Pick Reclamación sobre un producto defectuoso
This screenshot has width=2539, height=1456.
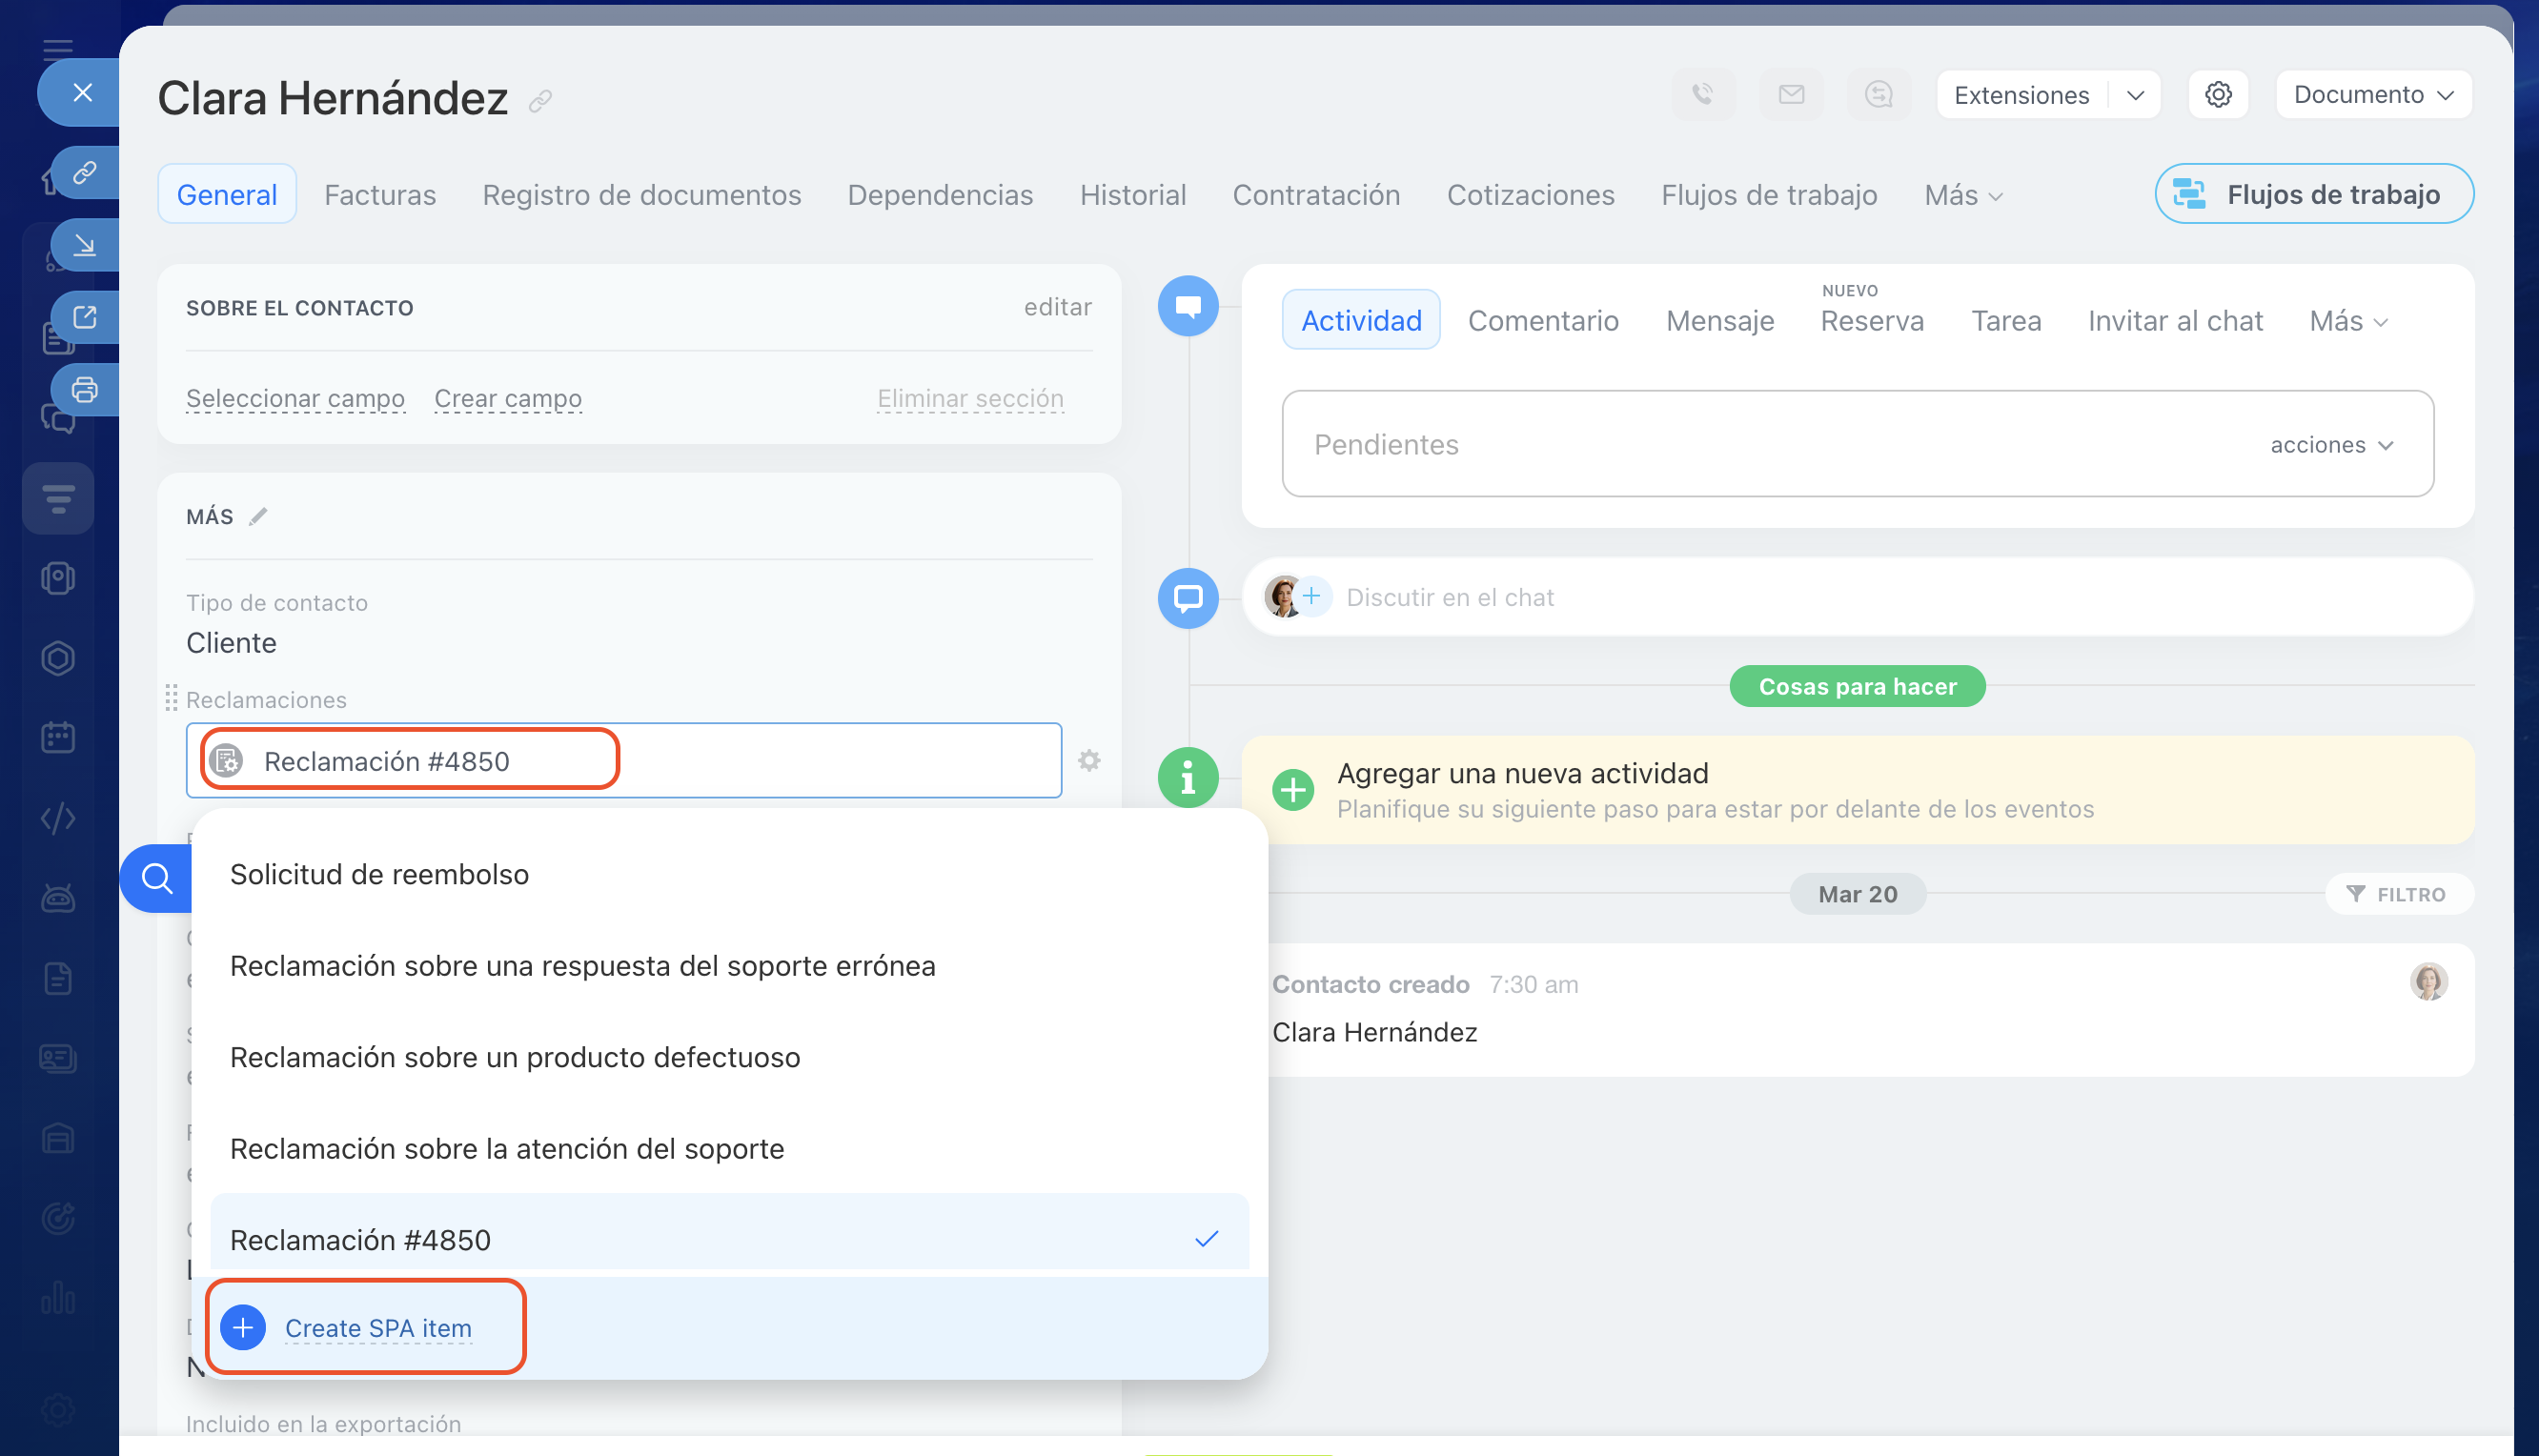(x=515, y=1057)
